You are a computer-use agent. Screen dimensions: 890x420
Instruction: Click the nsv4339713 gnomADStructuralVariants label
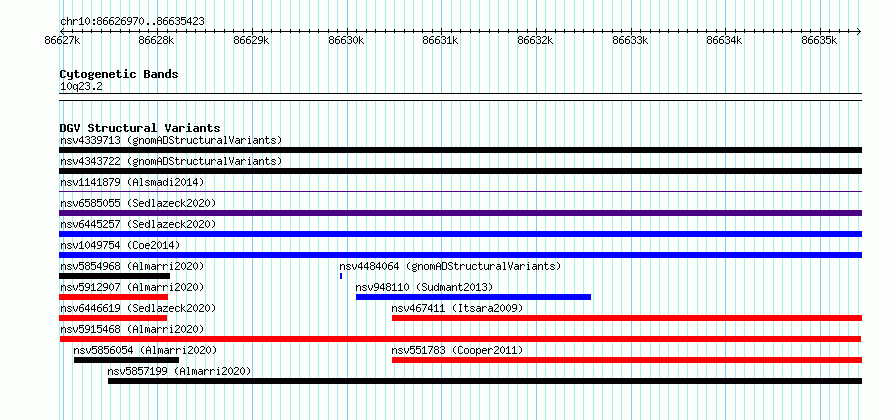point(171,140)
